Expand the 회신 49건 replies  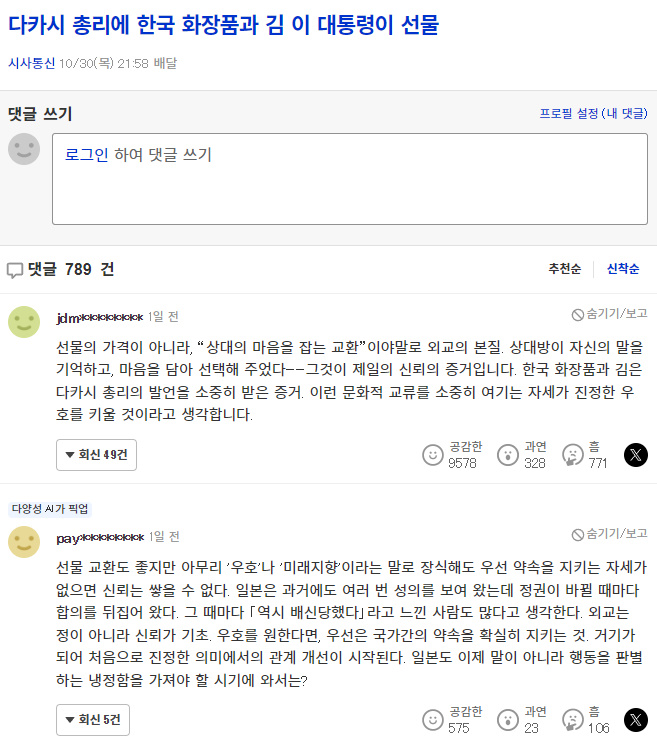coord(96,455)
